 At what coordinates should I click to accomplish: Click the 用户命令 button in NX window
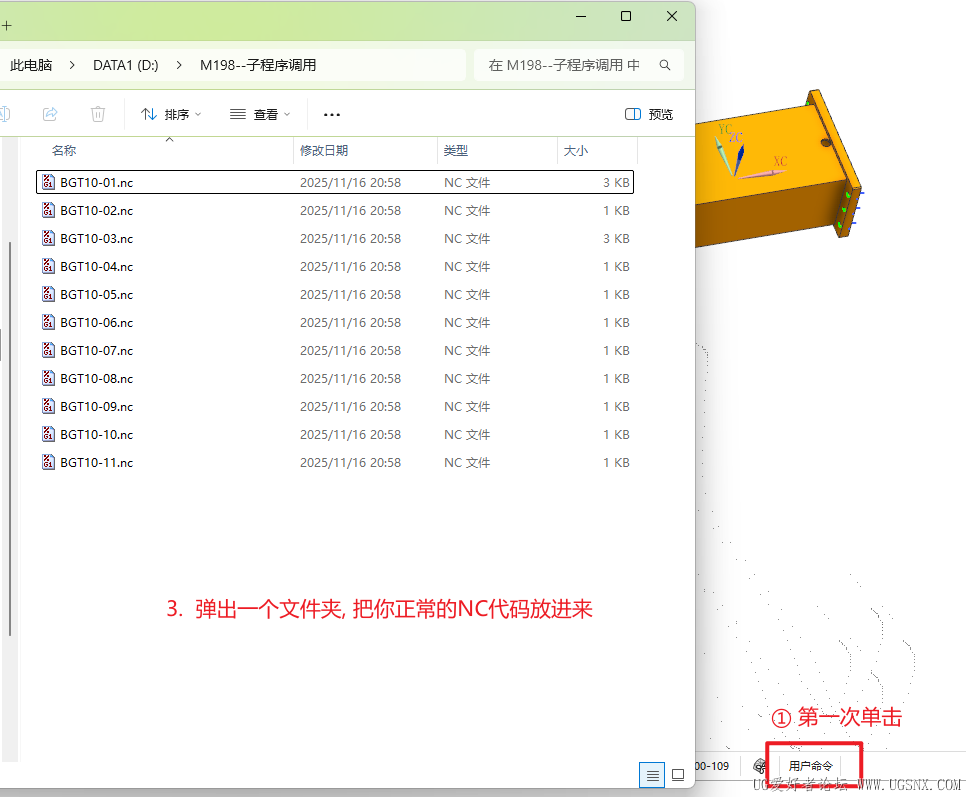coord(810,766)
